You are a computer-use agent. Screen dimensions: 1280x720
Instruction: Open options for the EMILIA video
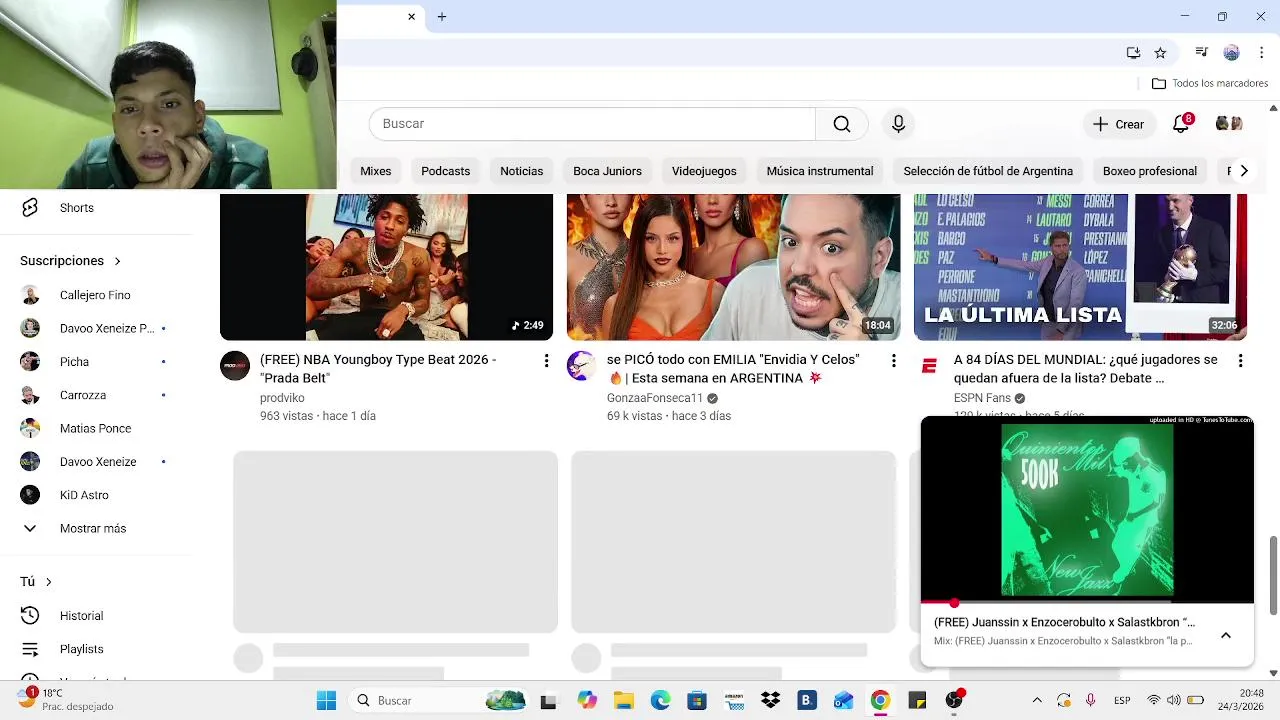[893, 360]
